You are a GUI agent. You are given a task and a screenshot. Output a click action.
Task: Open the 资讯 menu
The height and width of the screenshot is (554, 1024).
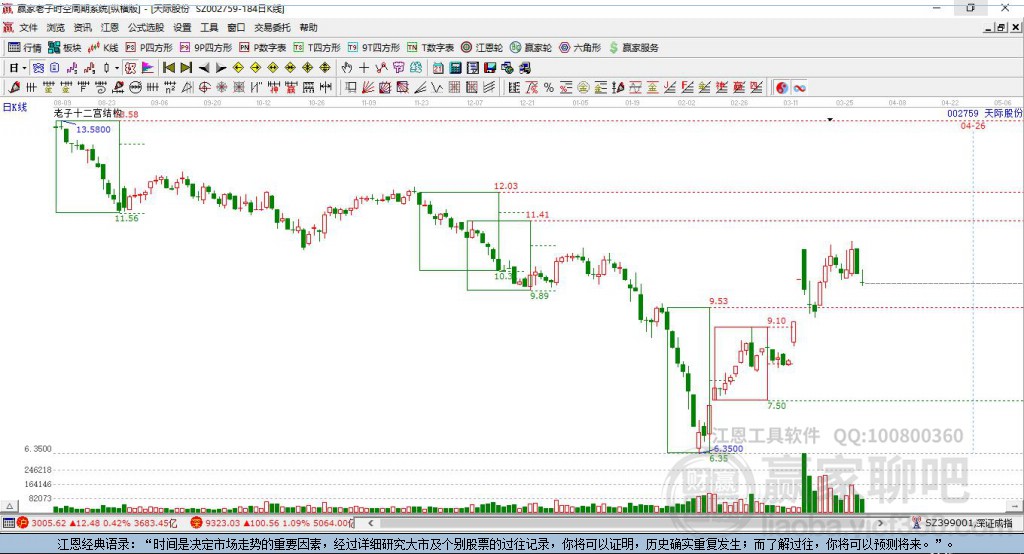(83, 27)
